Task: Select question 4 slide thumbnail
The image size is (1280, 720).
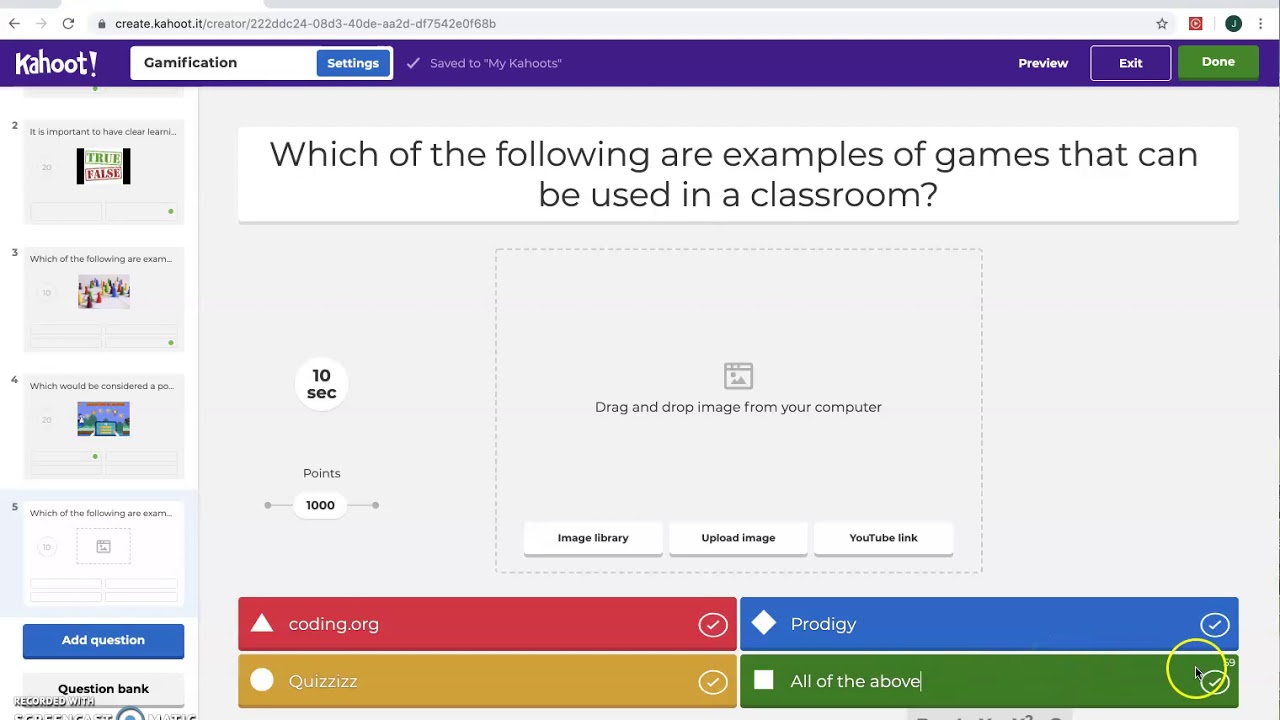Action: (104, 425)
